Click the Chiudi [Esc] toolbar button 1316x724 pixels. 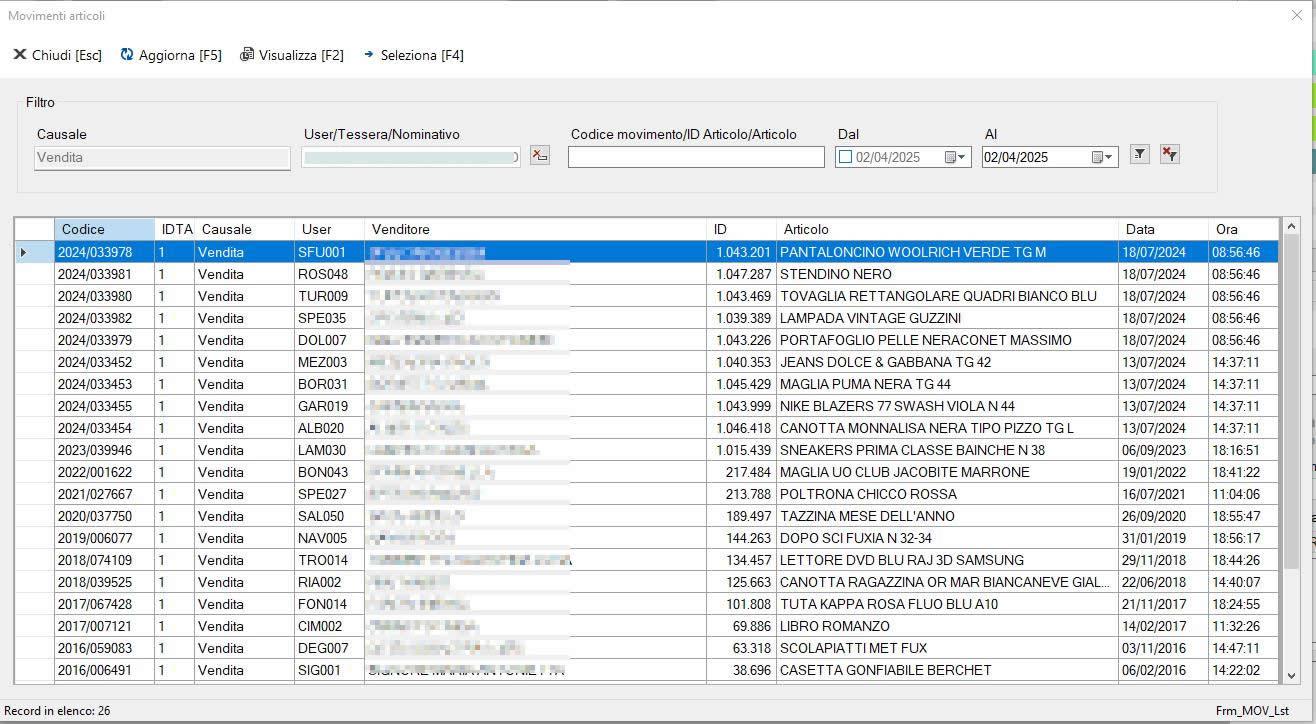click(x=57, y=55)
